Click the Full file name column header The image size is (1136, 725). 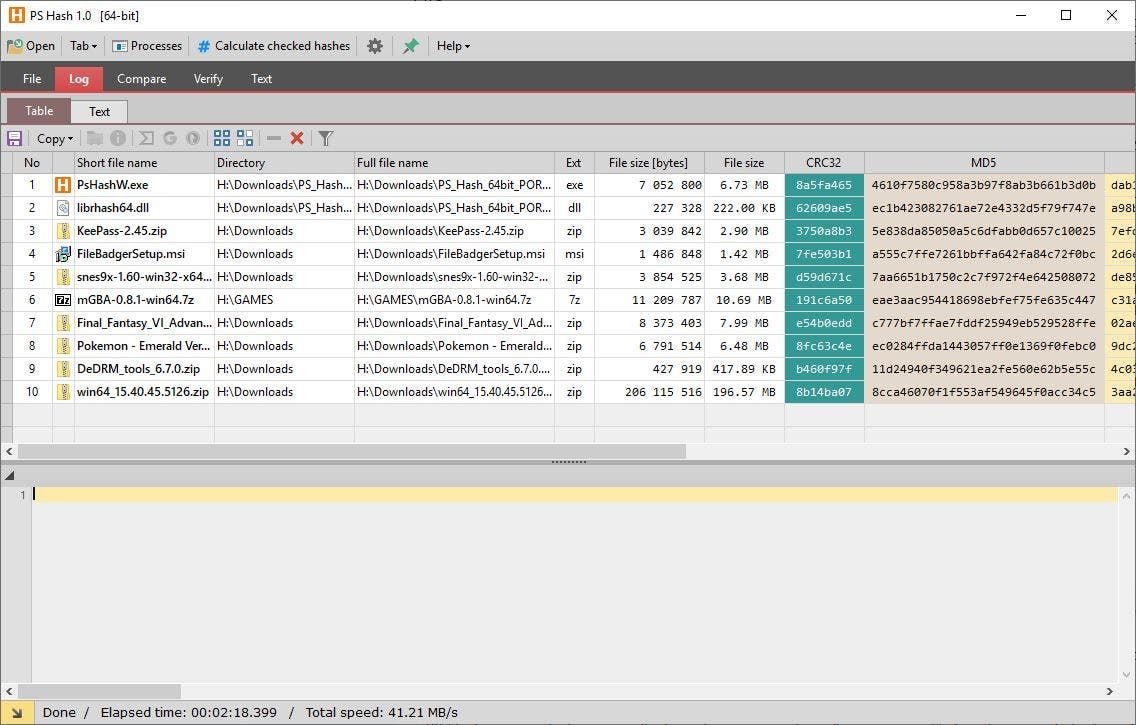(454, 163)
